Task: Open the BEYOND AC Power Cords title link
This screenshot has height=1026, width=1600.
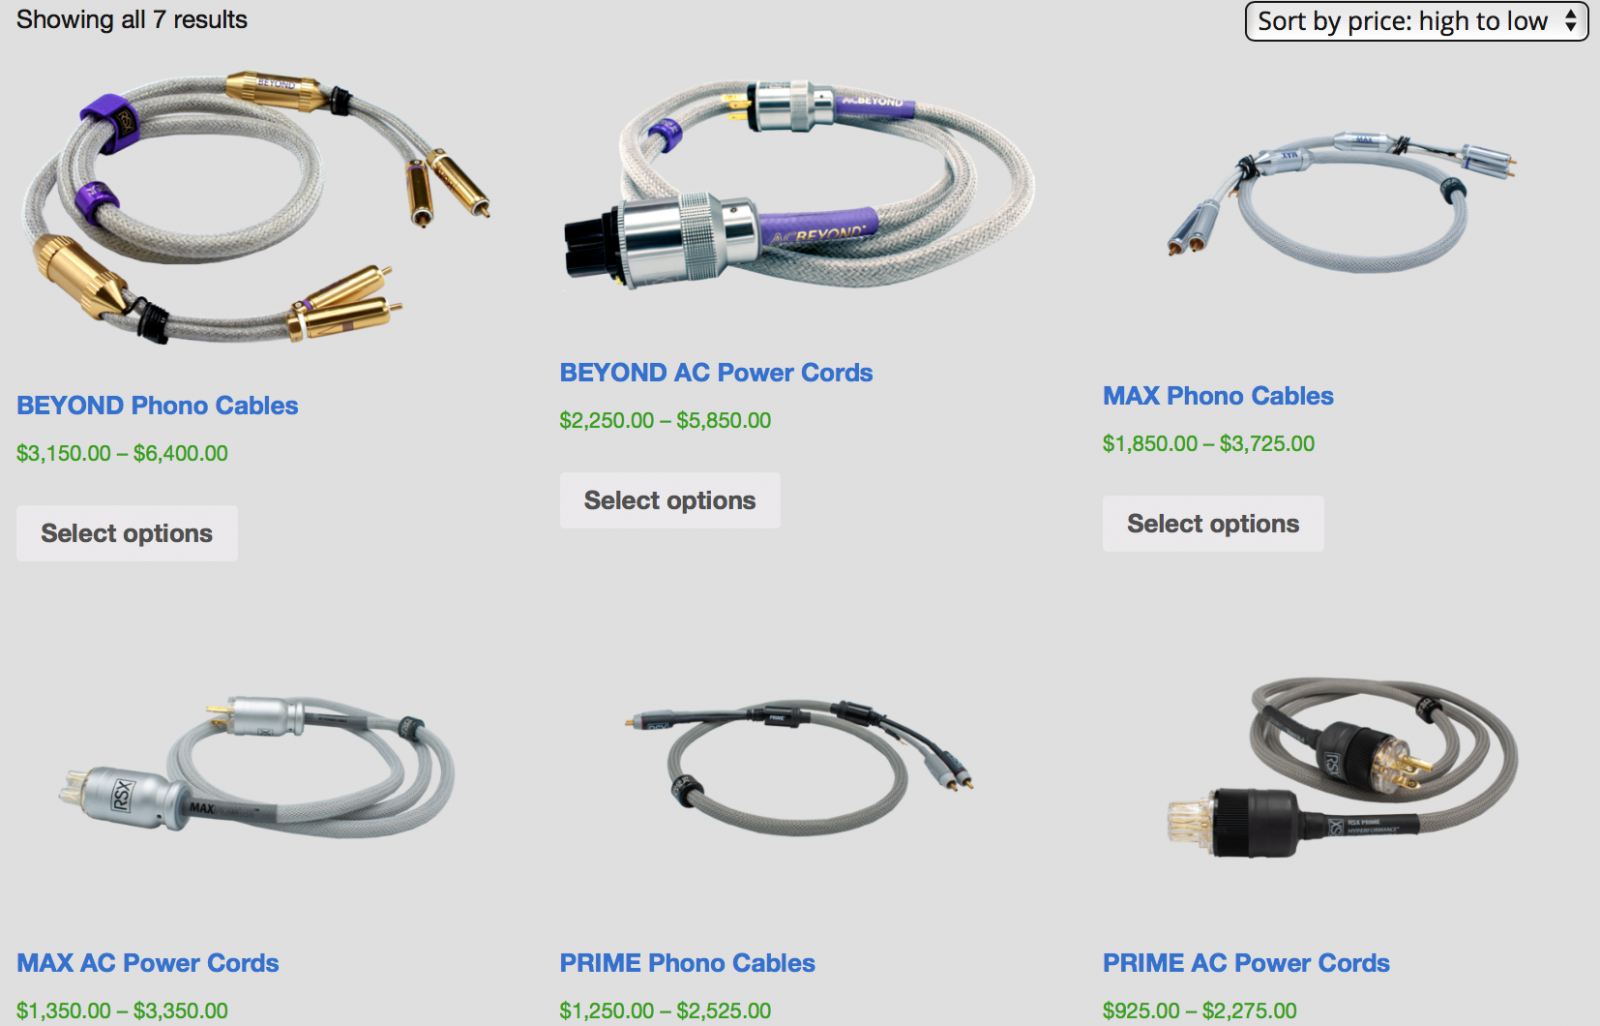Action: [x=716, y=373]
